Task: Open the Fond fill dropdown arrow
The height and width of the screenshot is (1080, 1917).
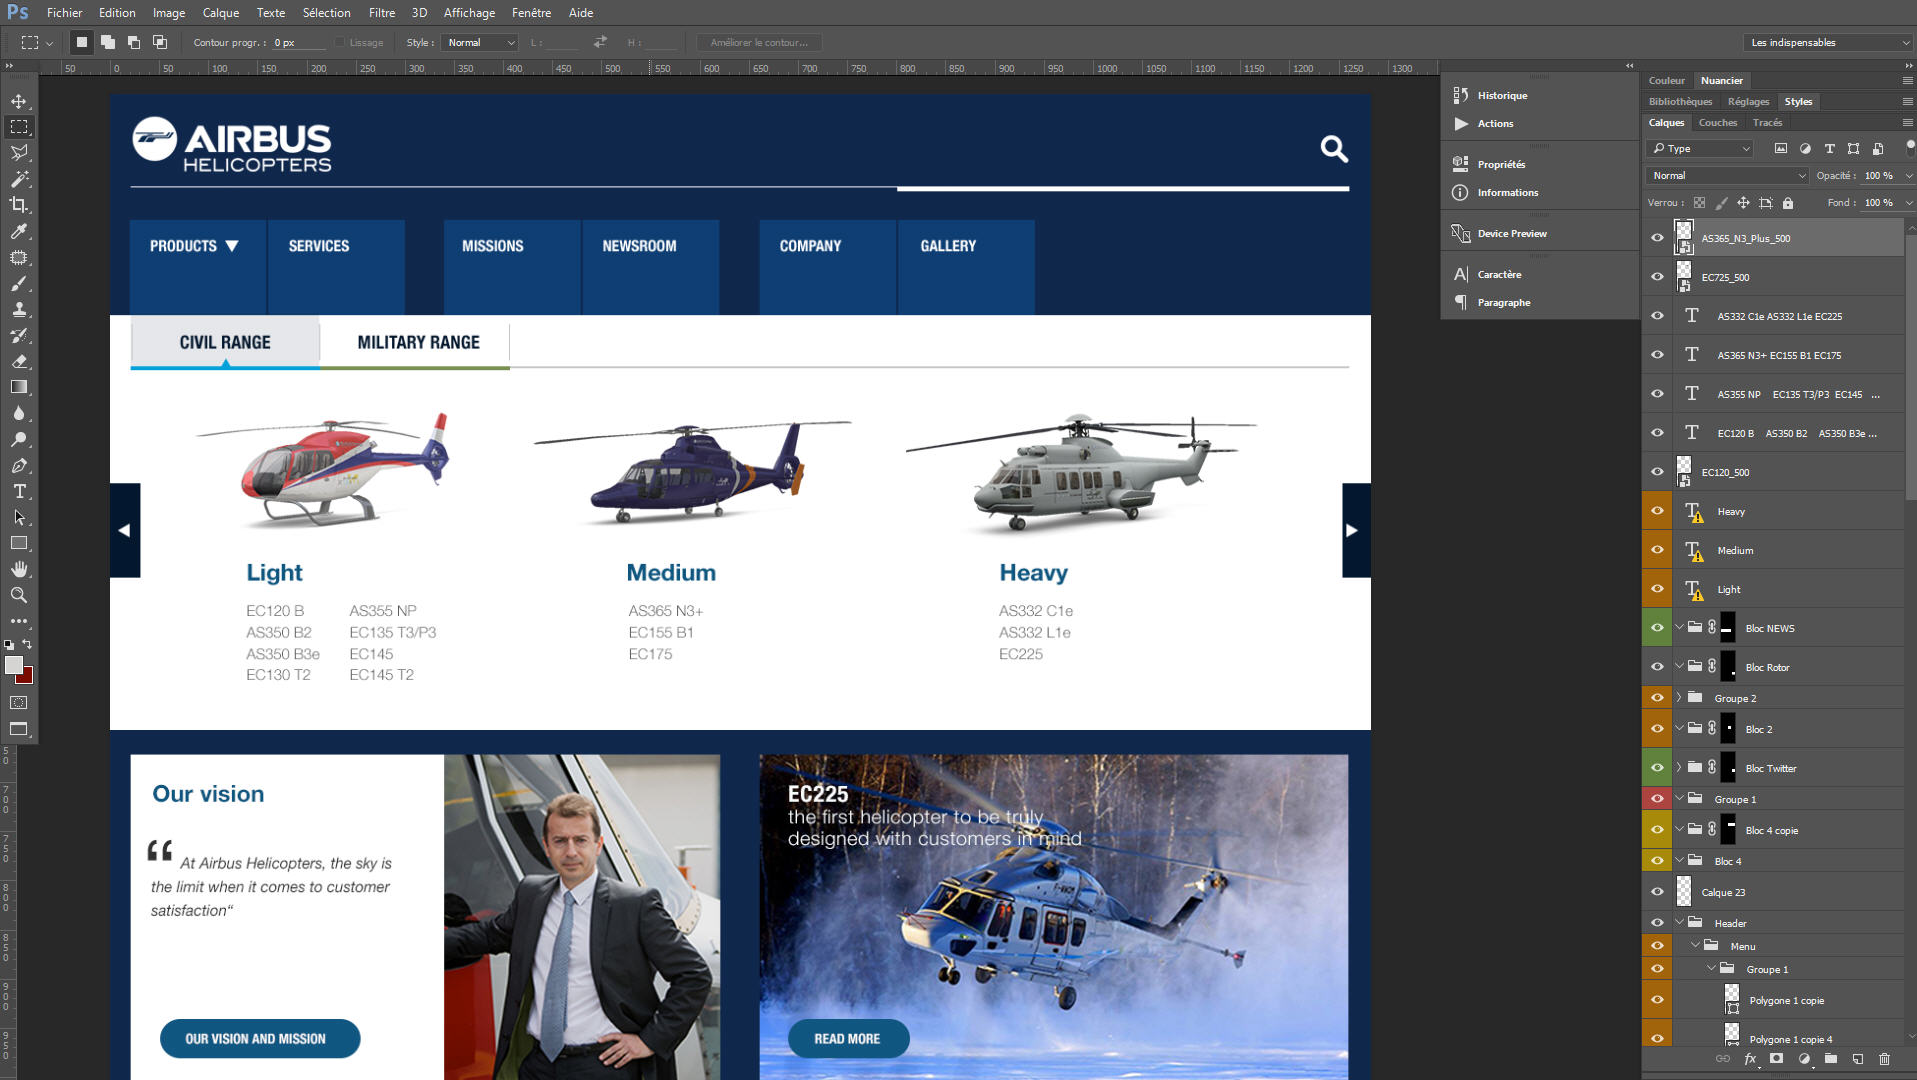Action: pos(1909,203)
